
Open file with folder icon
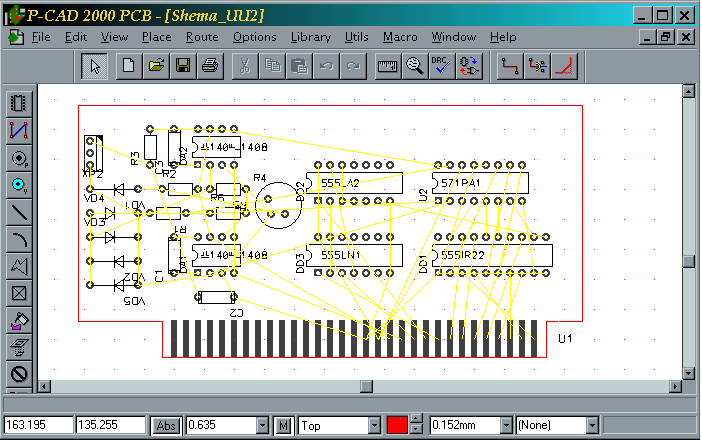[x=156, y=66]
